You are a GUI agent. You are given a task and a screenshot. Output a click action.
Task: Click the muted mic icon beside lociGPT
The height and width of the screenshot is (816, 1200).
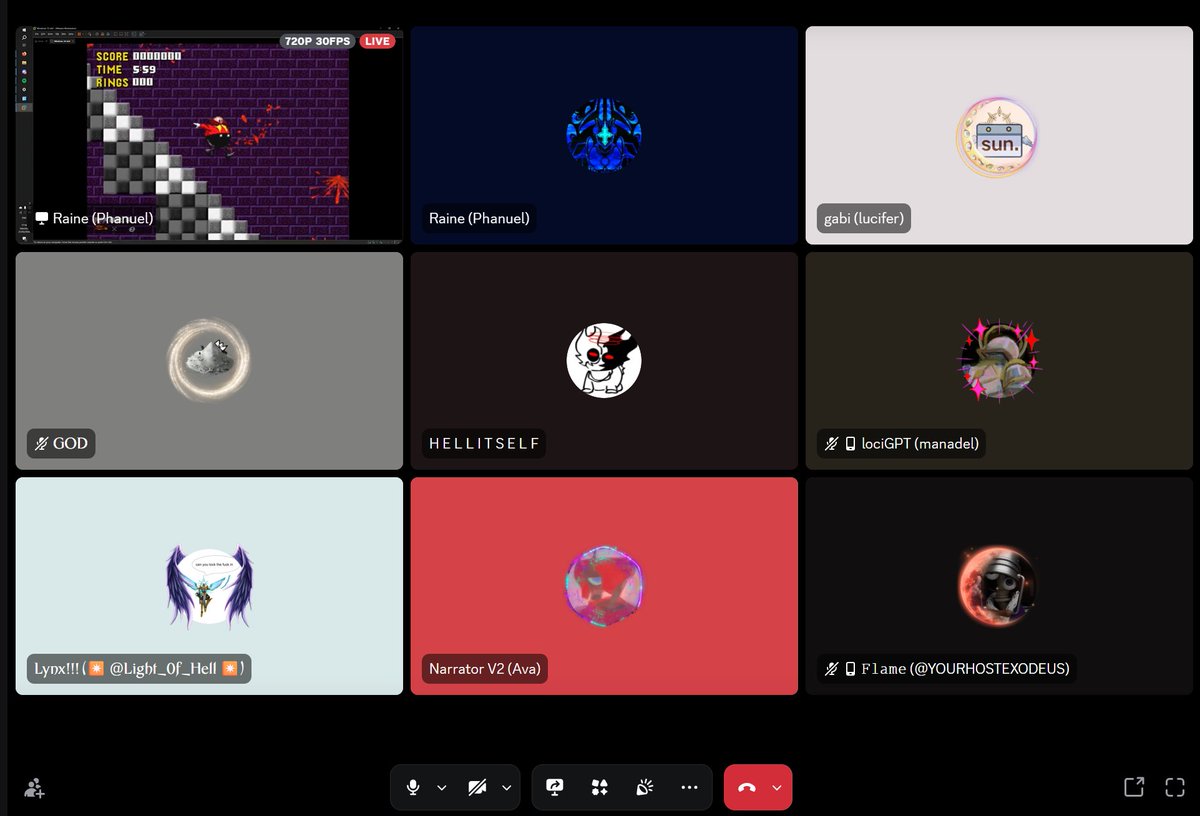(832, 444)
